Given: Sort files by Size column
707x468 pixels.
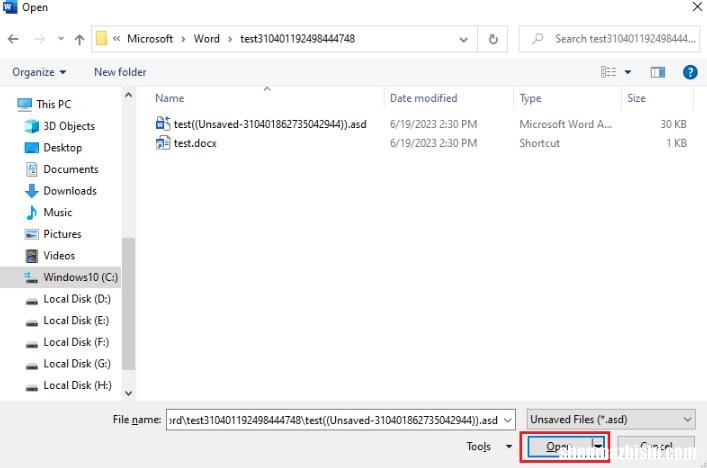Looking at the screenshot, I should (x=636, y=98).
